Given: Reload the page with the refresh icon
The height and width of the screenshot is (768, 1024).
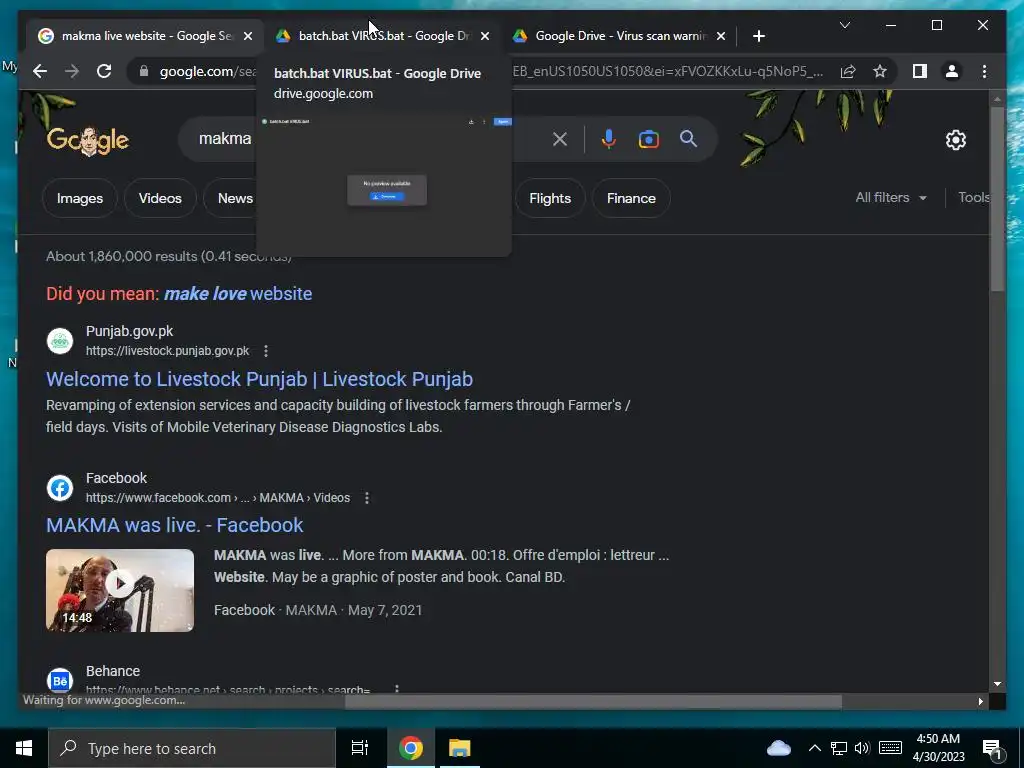Looking at the screenshot, I should tap(104, 71).
